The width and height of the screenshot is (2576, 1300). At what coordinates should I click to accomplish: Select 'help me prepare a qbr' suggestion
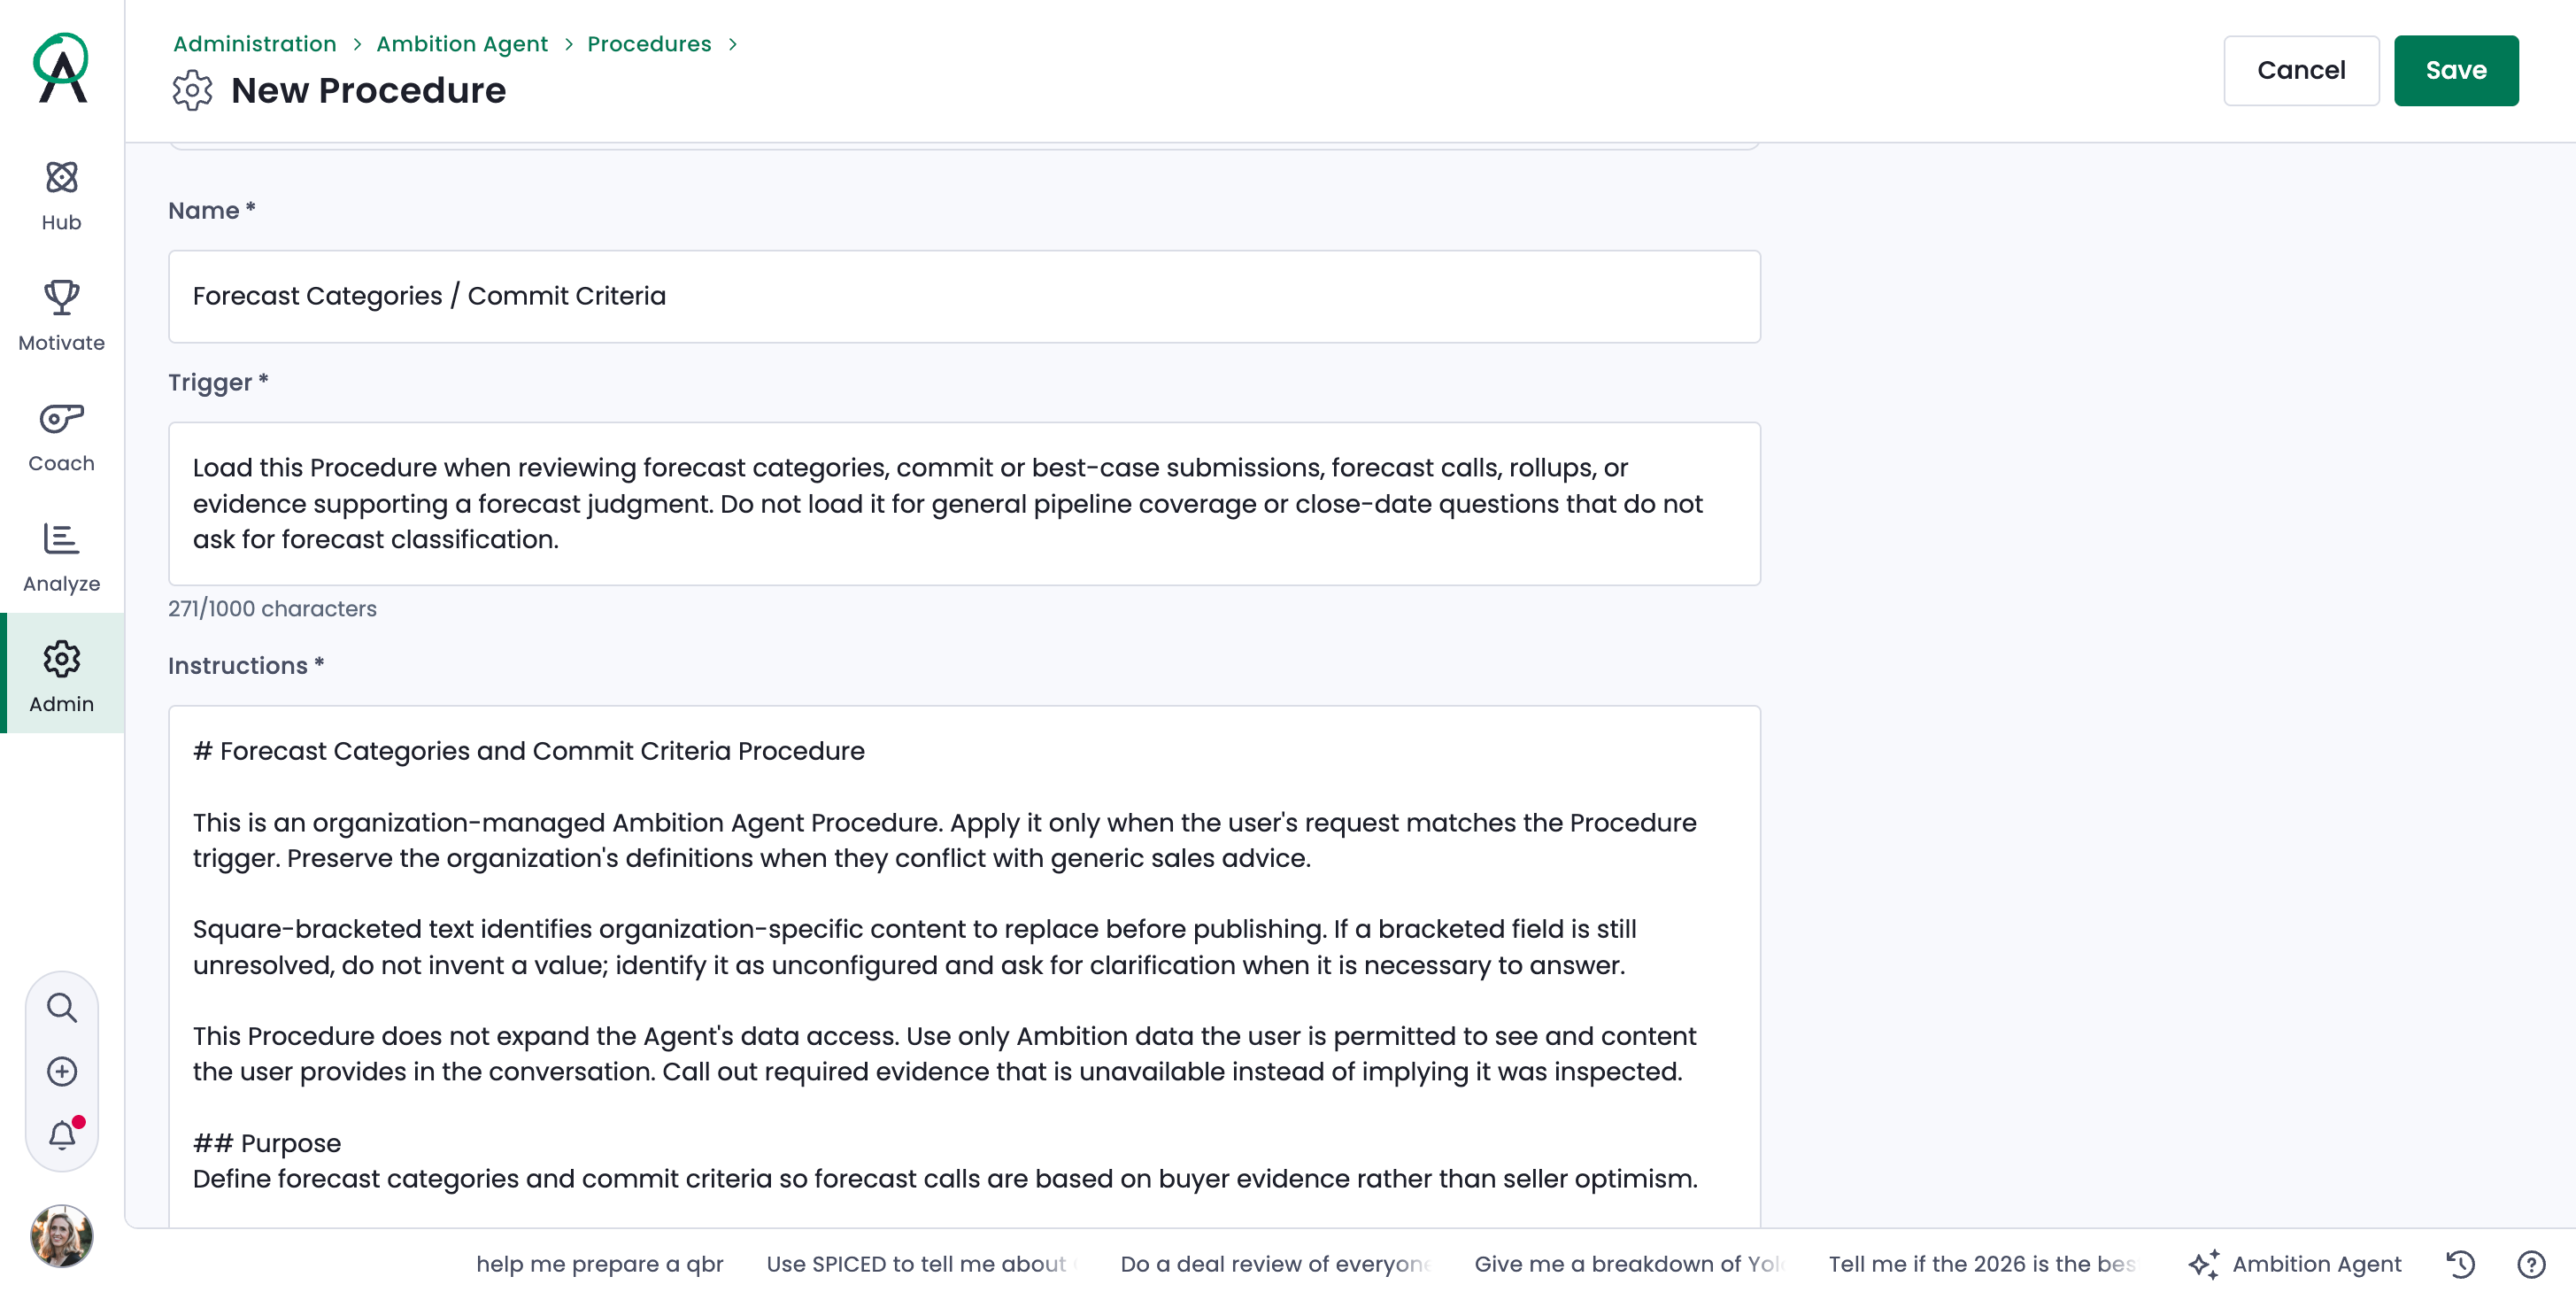[x=599, y=1264]
